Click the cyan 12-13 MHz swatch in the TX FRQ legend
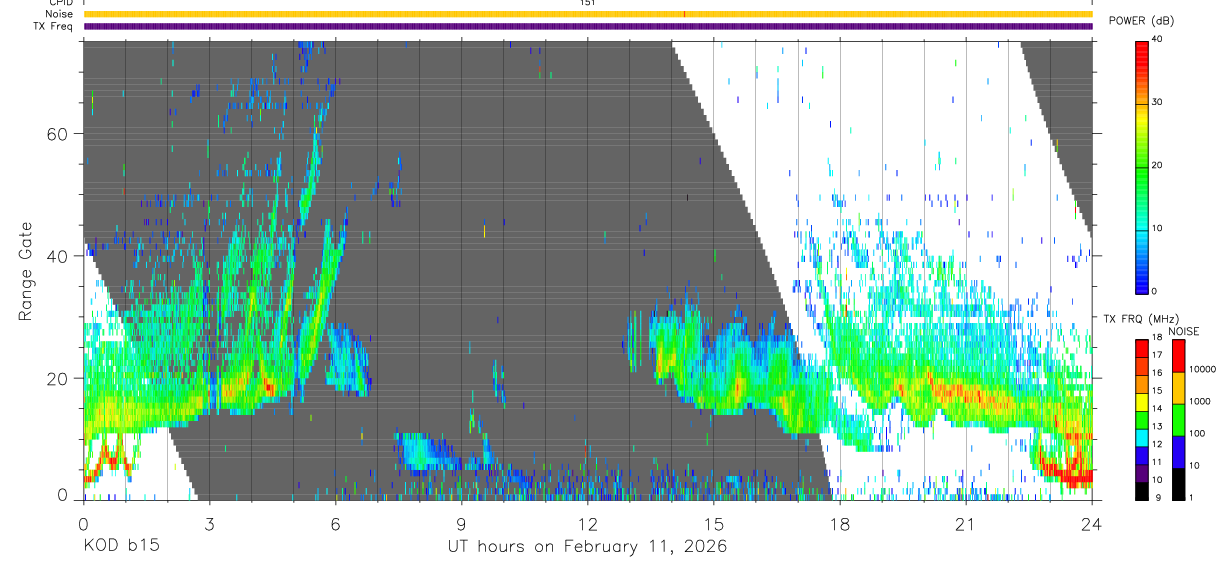 pos(1141,438)
